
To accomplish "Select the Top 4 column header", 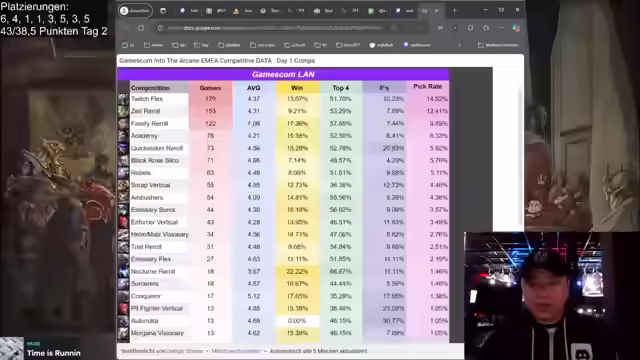I will [x=341, y=88].
